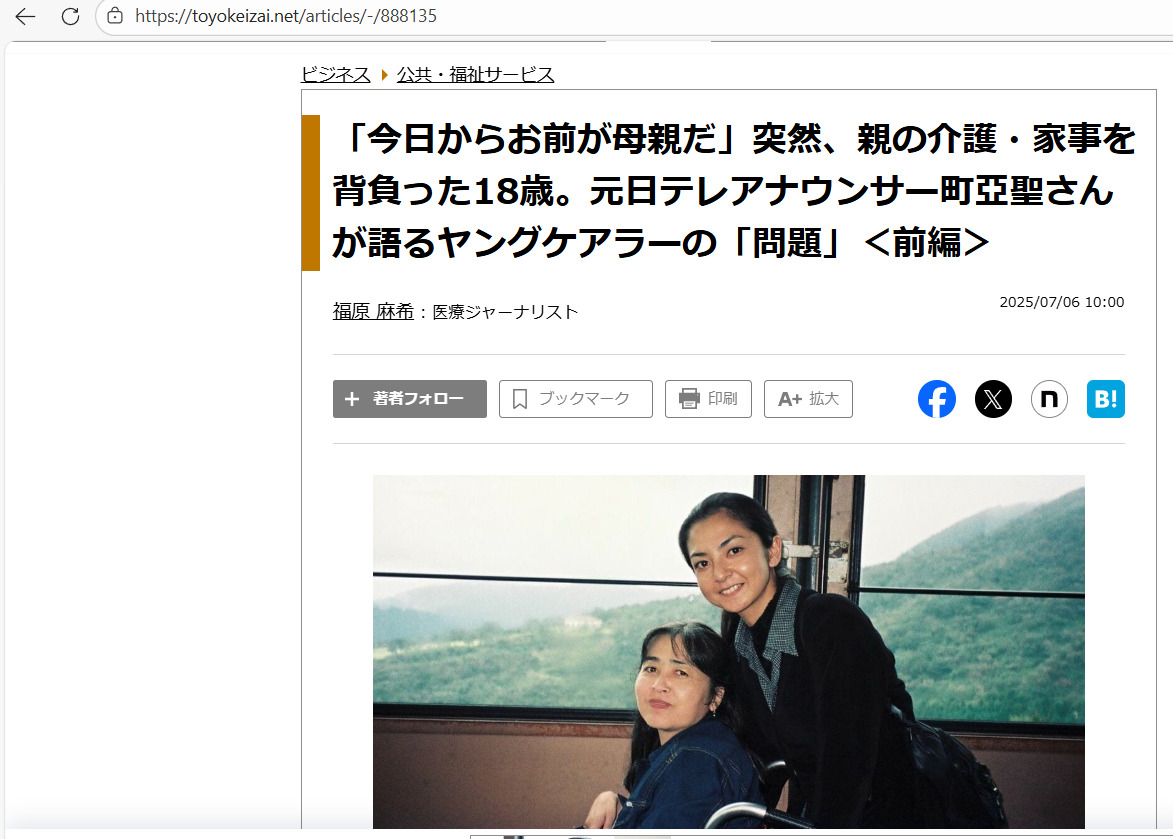This screenshot has height=839, width=1173.
Task: View site info via the lock icon
Action: coord(115,16)
